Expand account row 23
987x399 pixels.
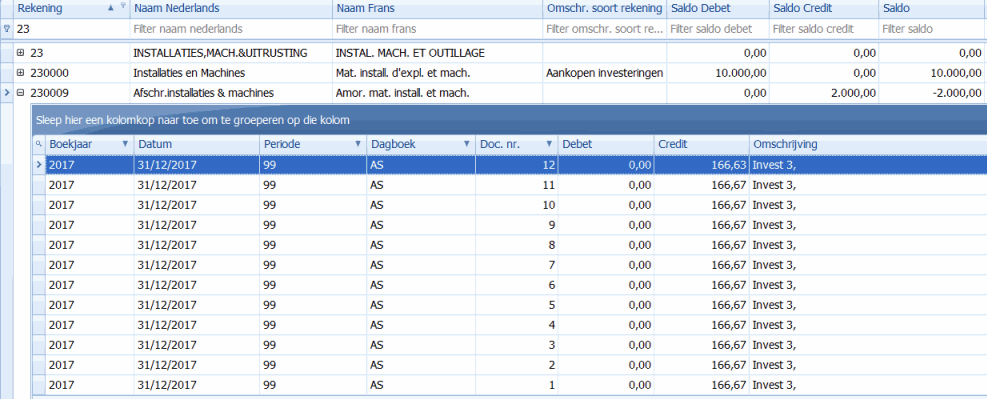point(20,53)
